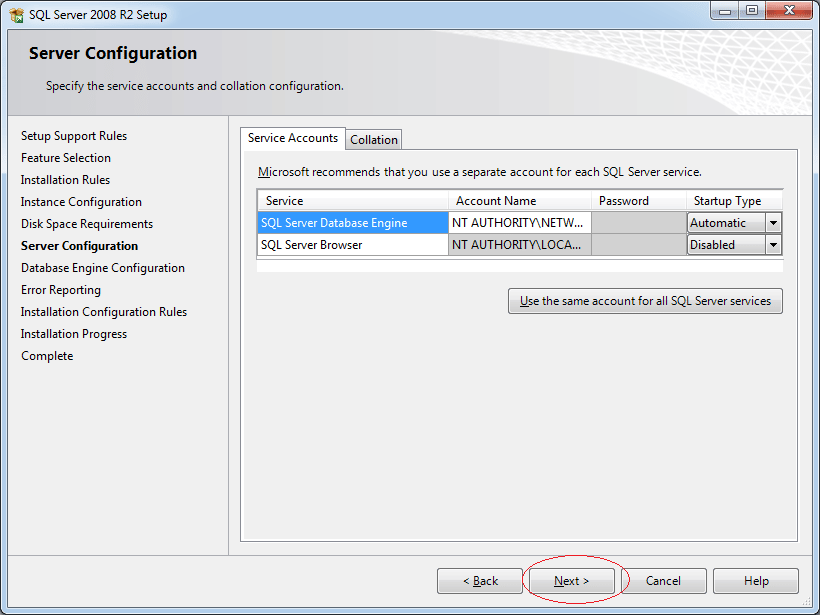The width and height of the screenshot is (820, 615).
Task: Click Installation Rules in the sidebar
Action: [65, 180]
